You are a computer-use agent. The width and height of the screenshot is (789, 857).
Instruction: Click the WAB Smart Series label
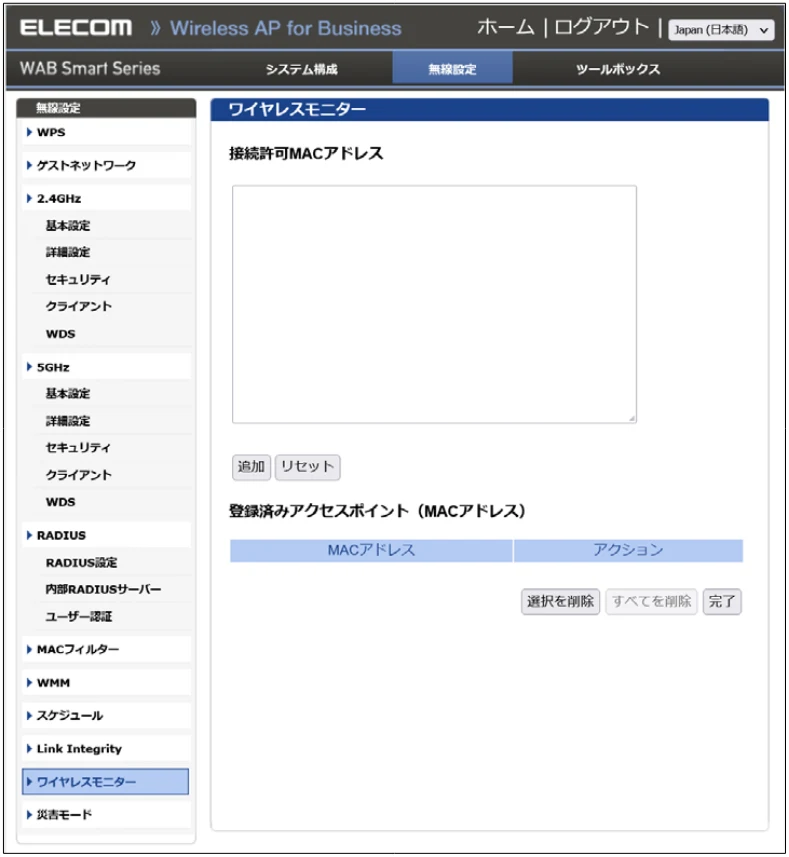click(90, 68)
